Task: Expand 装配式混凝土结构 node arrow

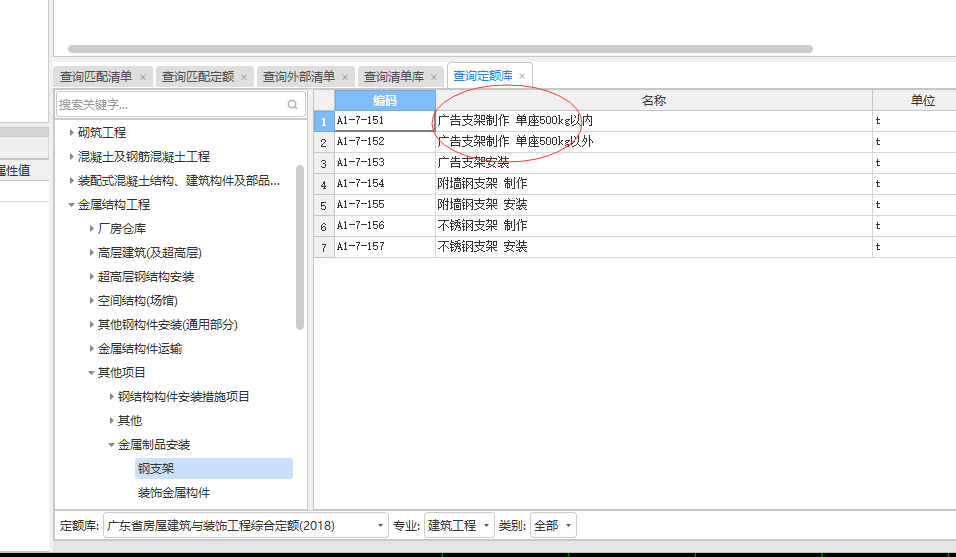Action: 71,180
